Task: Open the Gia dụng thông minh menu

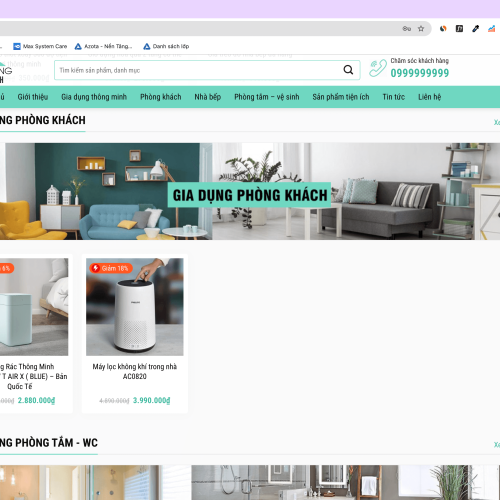Action: 94,97
